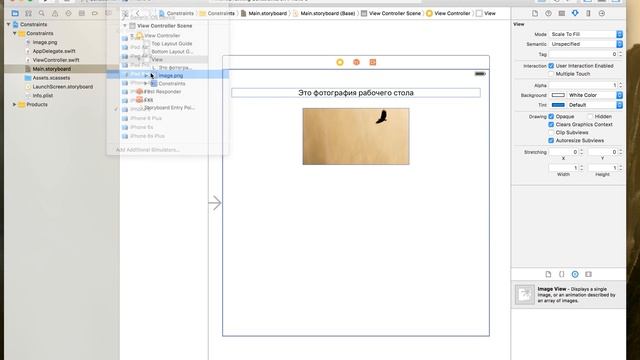Viewport: 640px width, 360px height.
Task: Select yellow View Controller icon above canvas
Action: tap(340, 62)
